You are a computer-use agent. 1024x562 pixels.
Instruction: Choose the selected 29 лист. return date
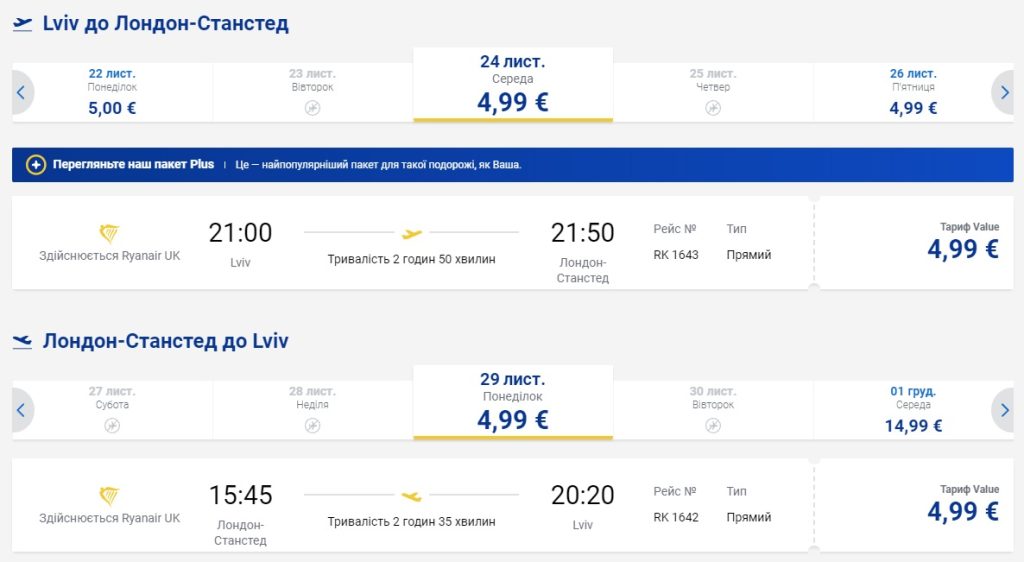[x=512, y=405]
